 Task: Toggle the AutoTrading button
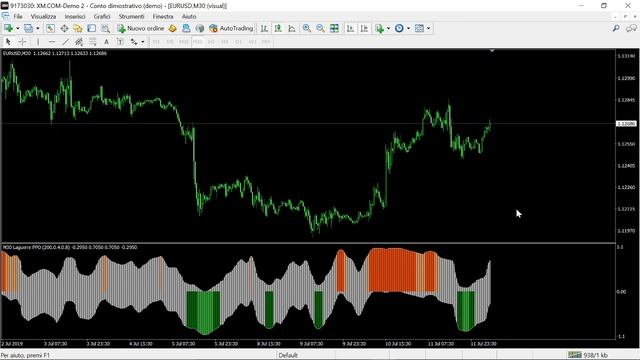pos(231,28)
